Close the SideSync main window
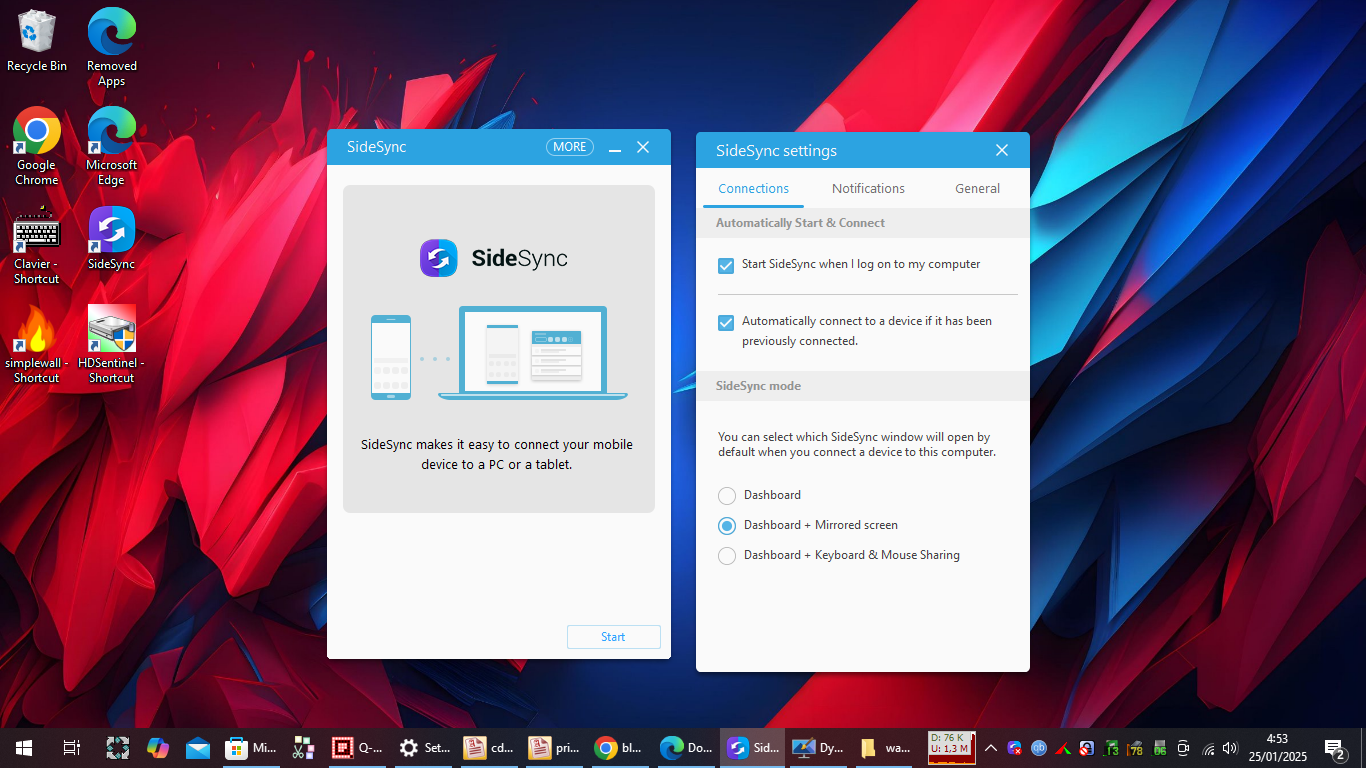1366x768 pixels. point(643,147)
